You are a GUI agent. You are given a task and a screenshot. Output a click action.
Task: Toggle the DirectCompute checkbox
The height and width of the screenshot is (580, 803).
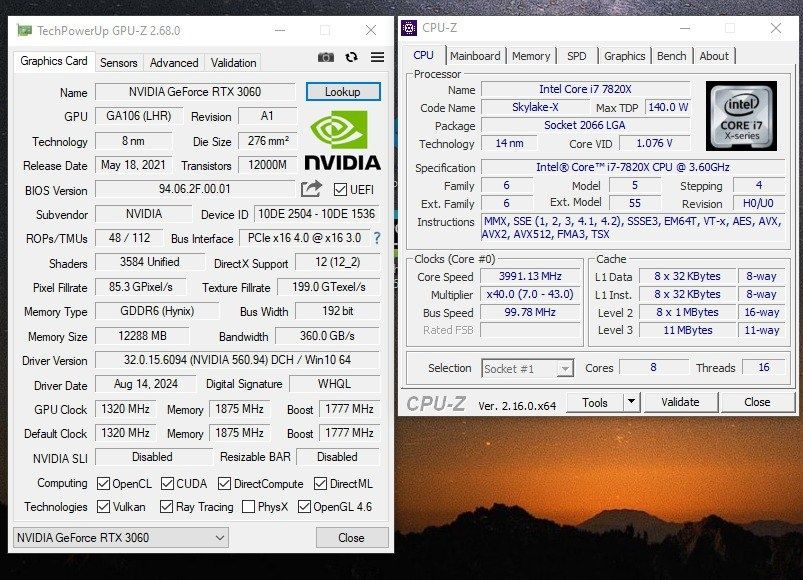pos(224,484)
